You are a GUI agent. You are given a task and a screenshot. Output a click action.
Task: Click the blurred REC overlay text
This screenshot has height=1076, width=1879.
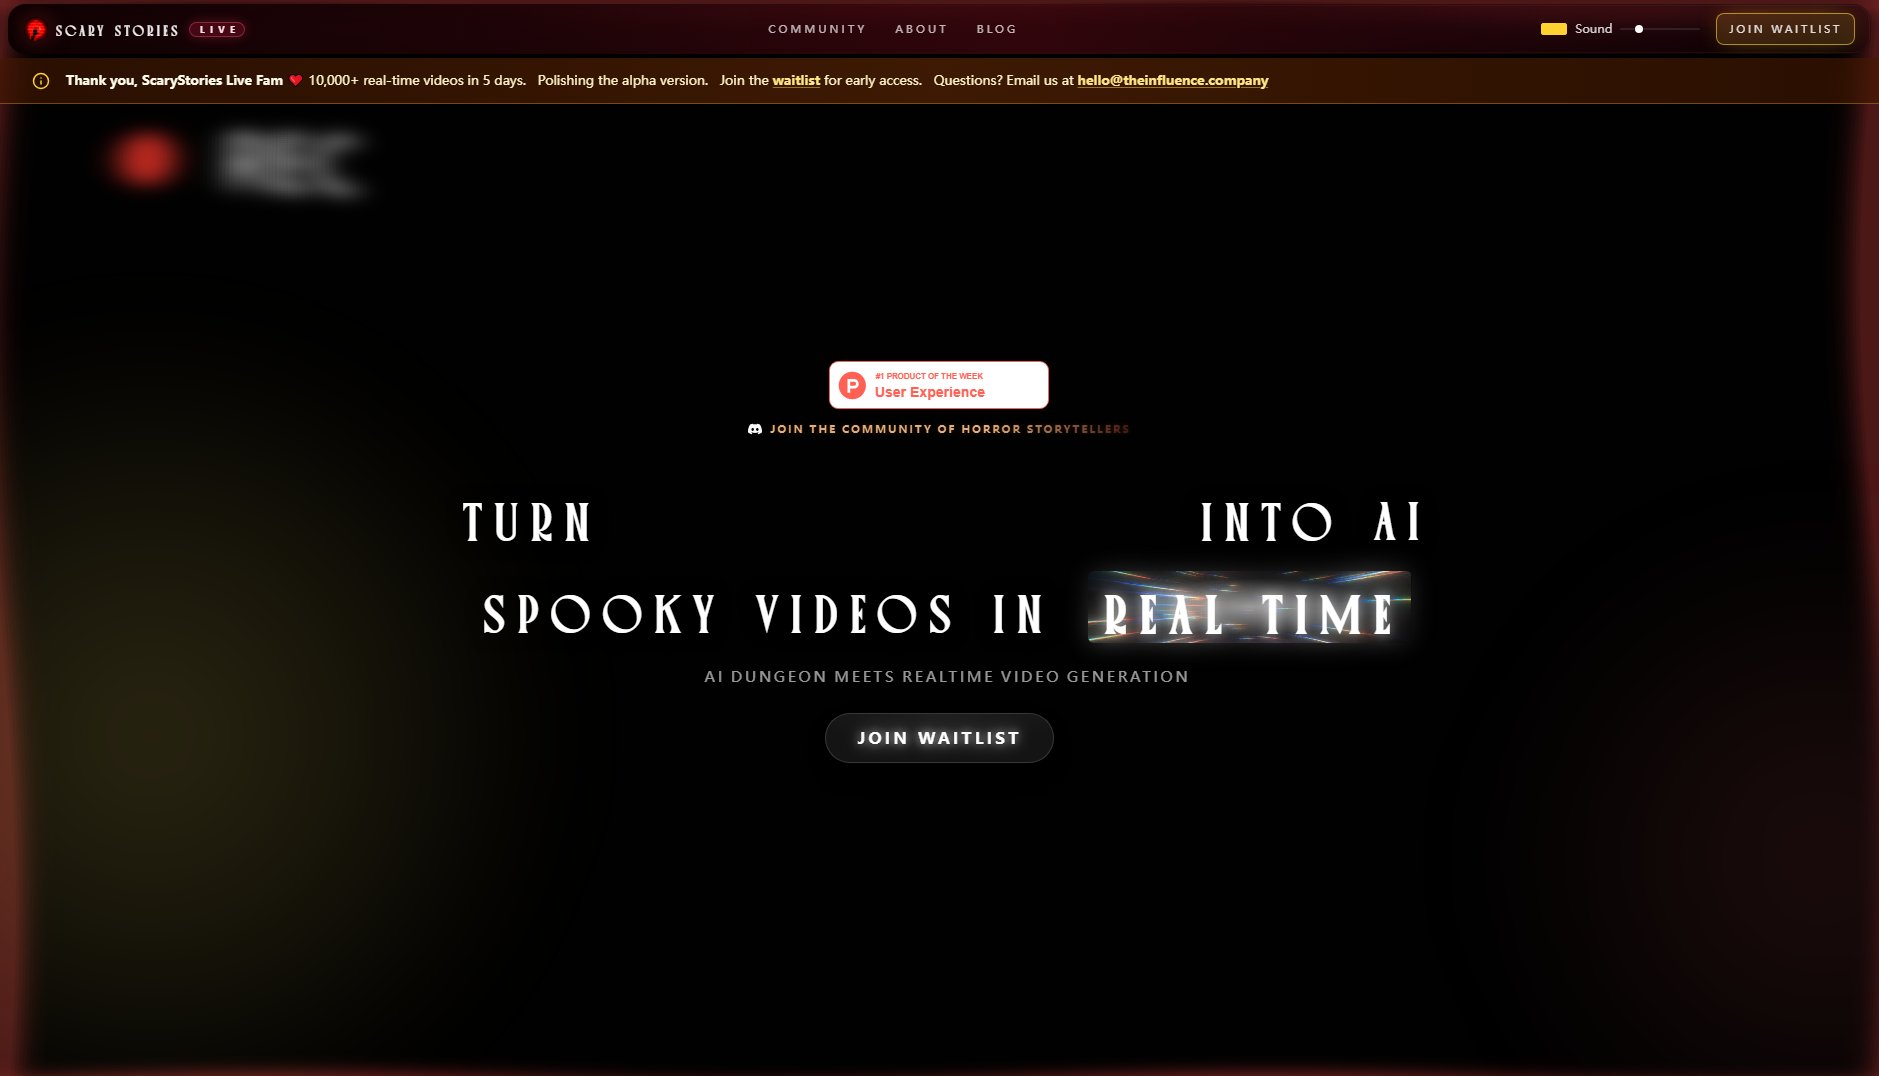(290, 166)
